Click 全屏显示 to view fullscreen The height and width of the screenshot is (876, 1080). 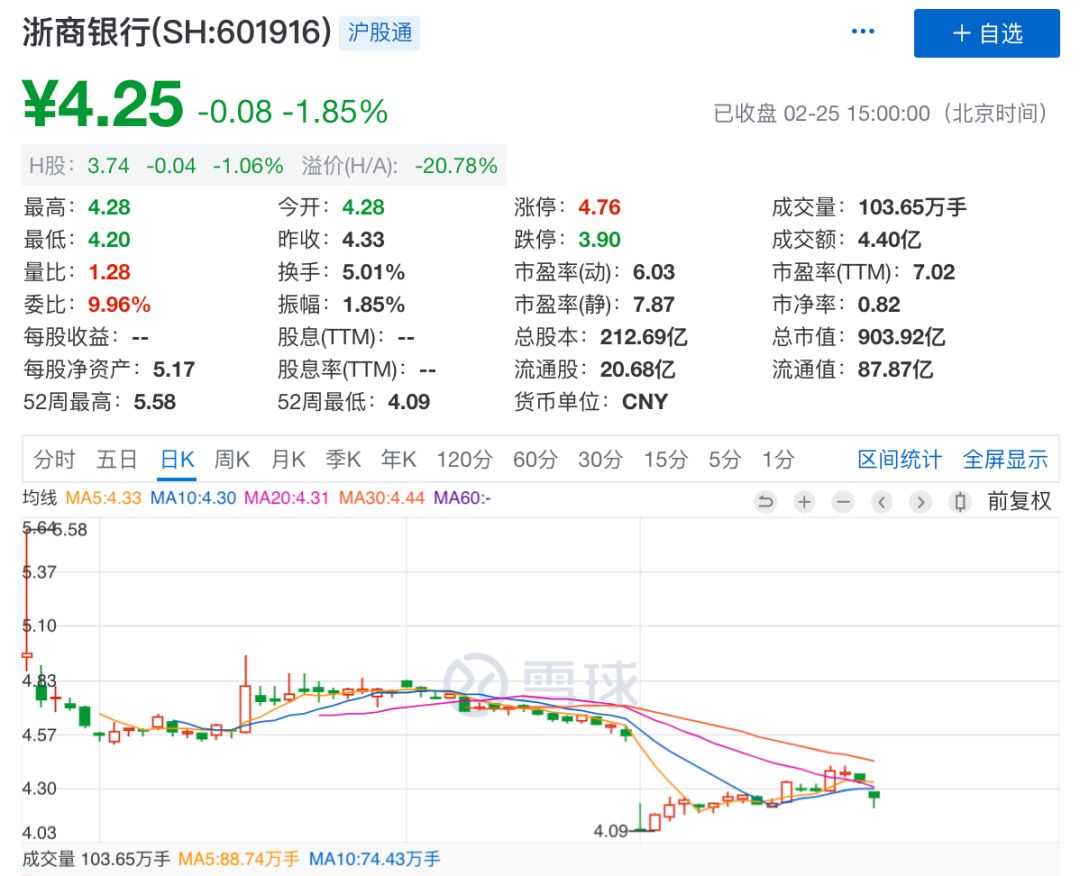click(1005, 459)
